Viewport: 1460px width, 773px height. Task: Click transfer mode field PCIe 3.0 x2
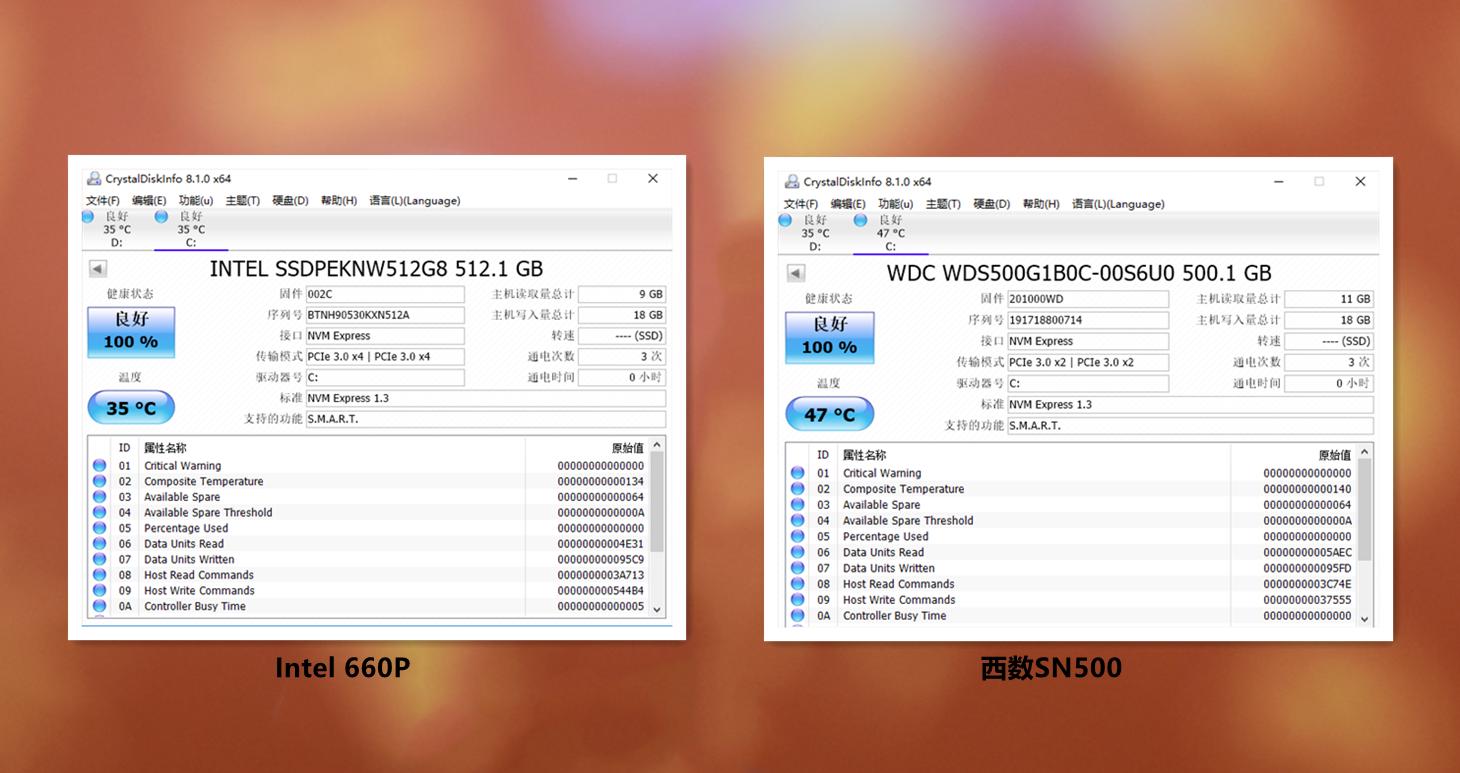(x=1087, y=362)
